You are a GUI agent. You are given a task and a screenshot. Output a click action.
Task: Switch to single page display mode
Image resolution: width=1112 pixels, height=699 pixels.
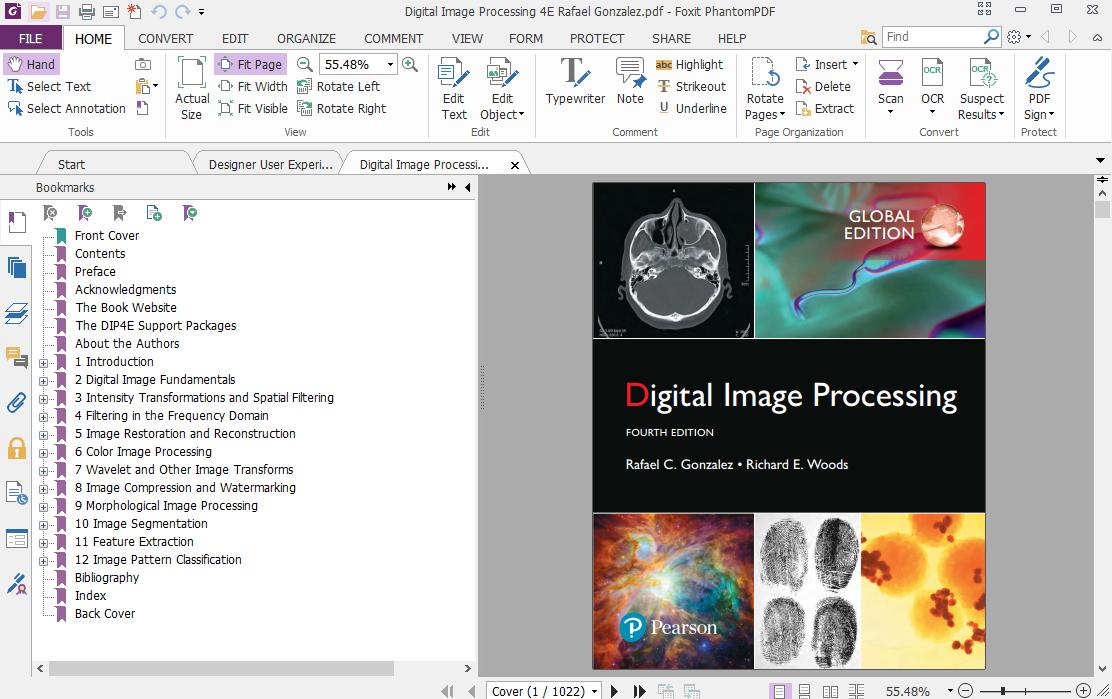click(779, 691)
